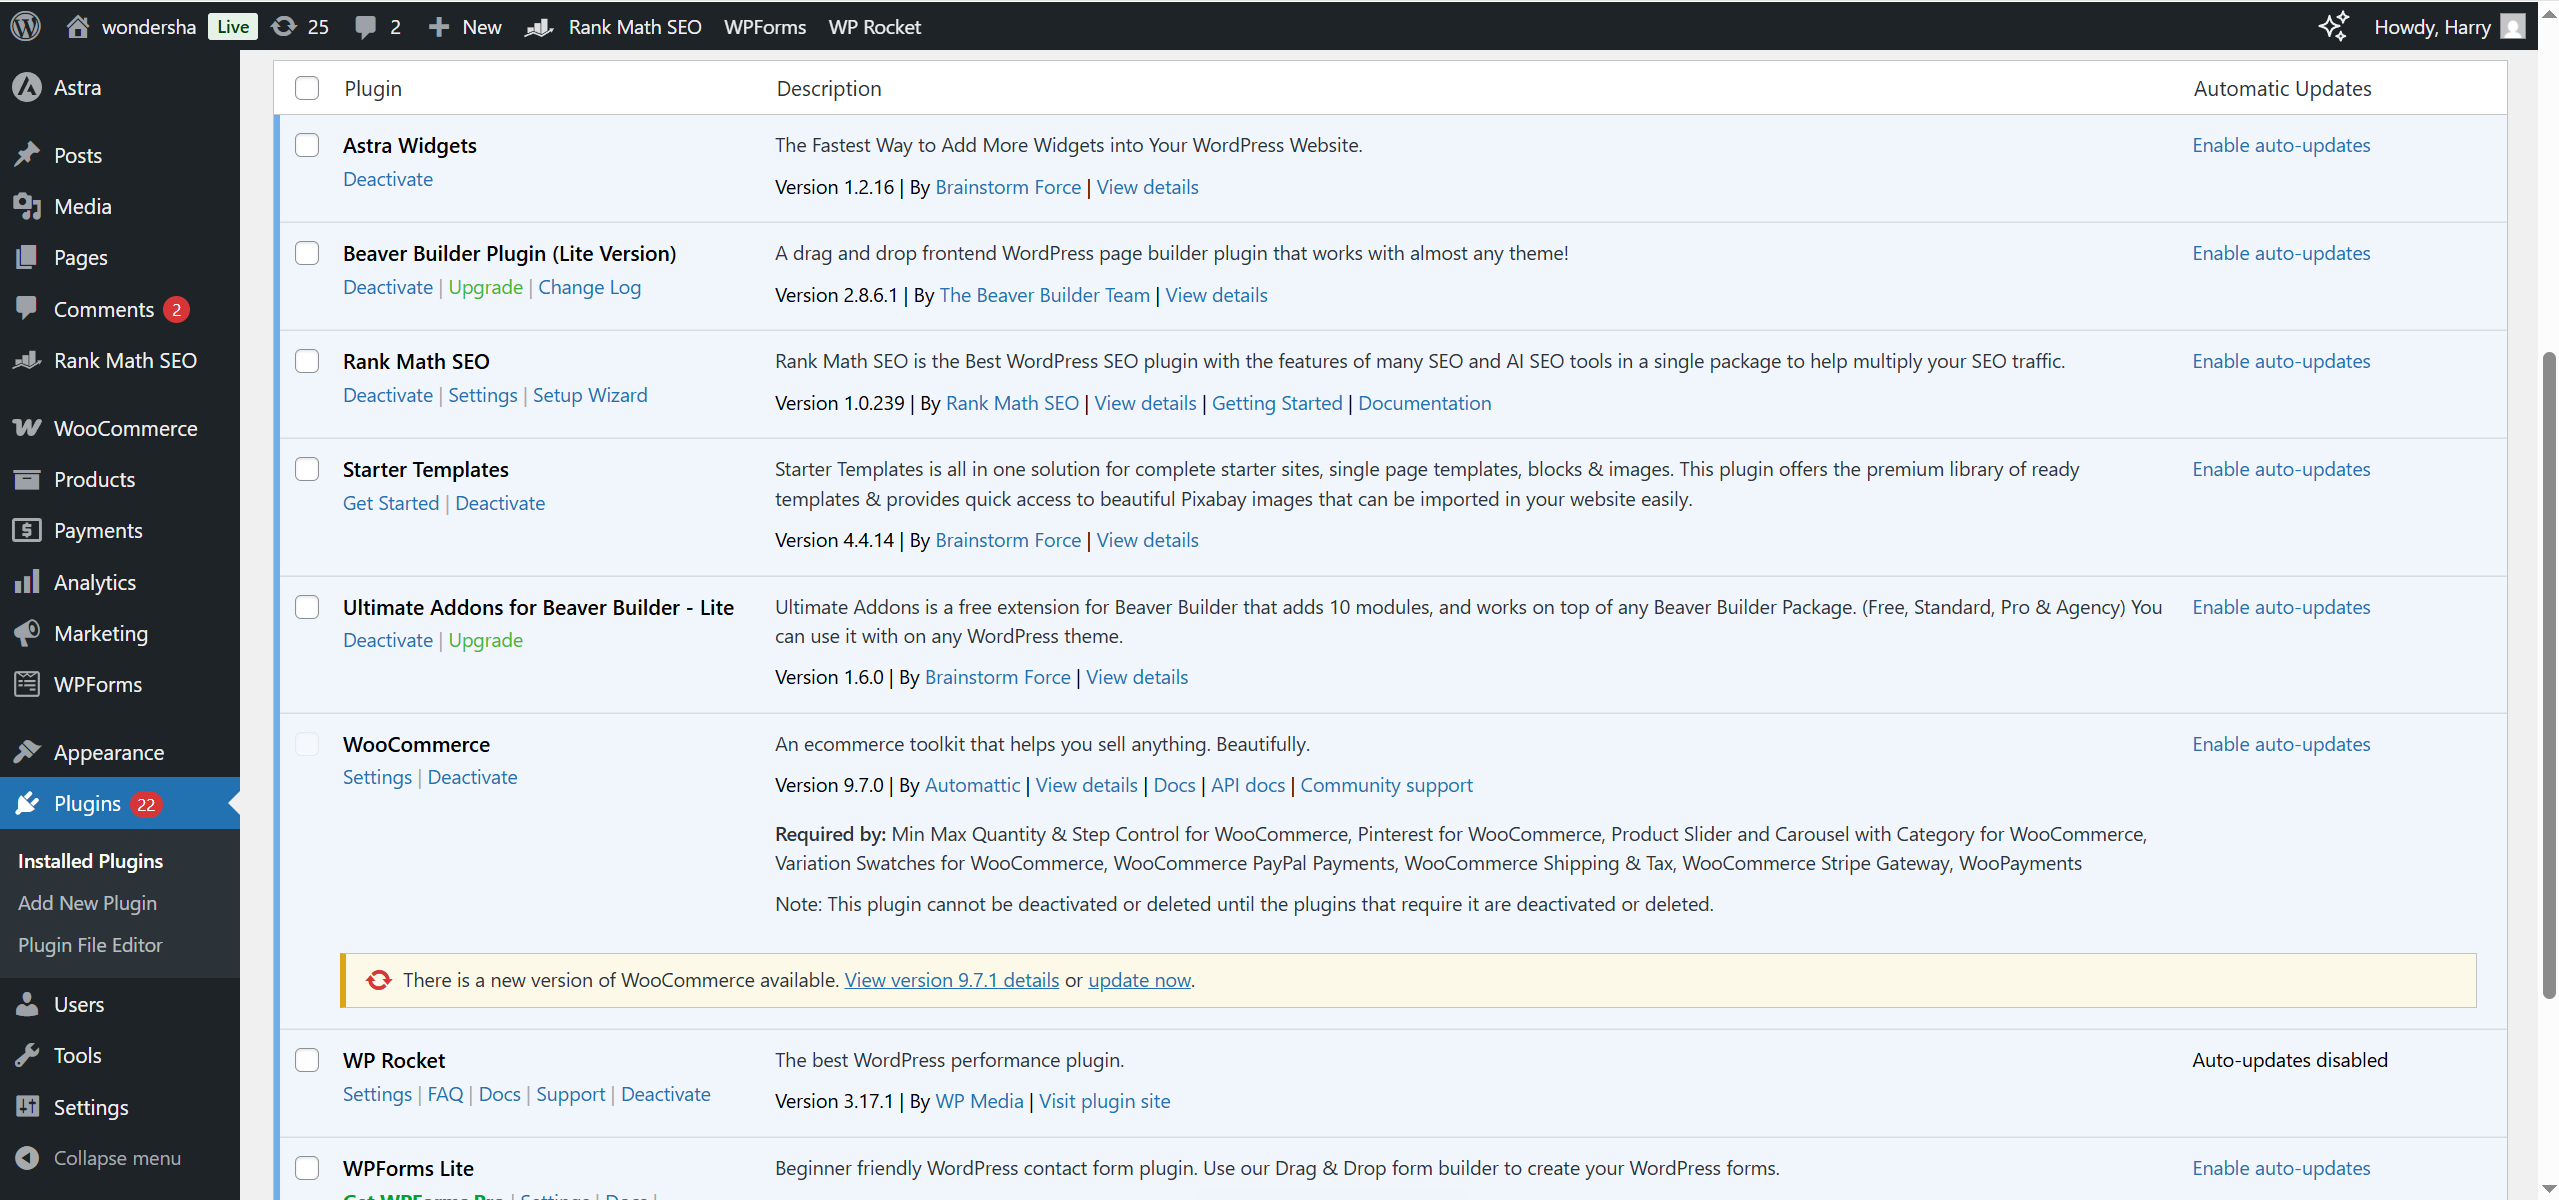Tick the Astra Widgets checkbox
Viewport: 2559px width, 1200px height.
[307, 145]
